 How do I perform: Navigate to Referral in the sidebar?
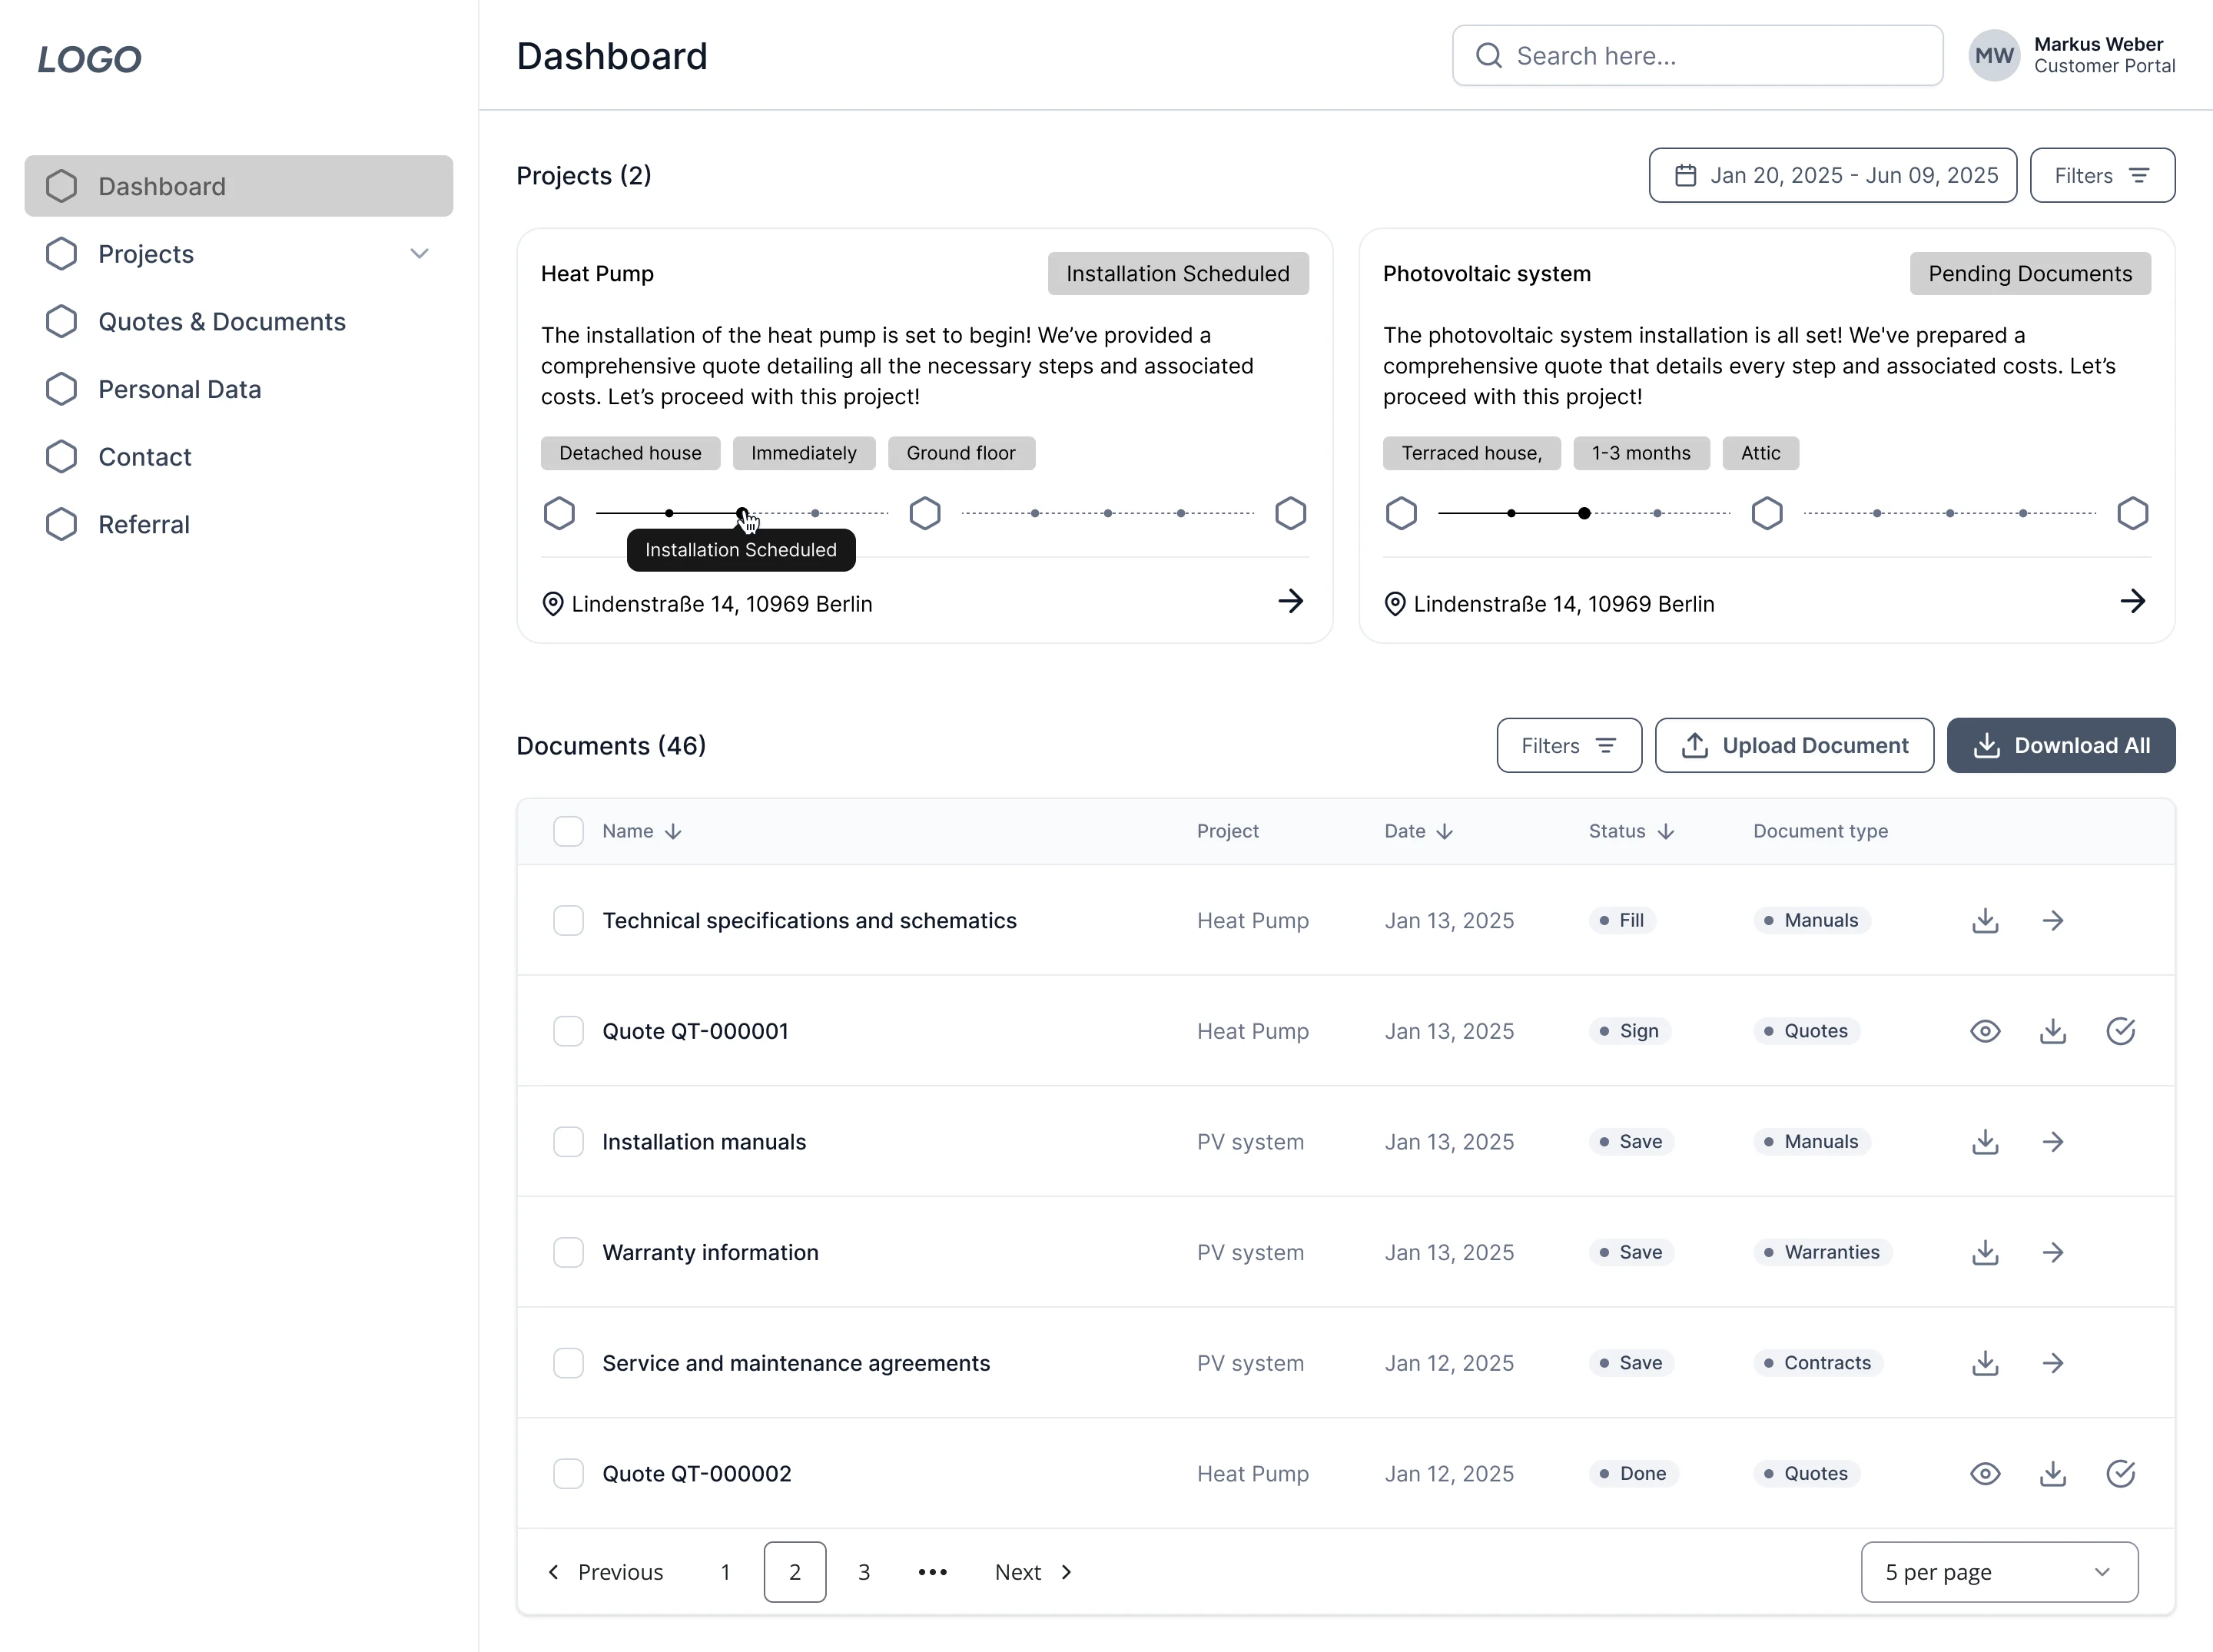tap(238, 524)
